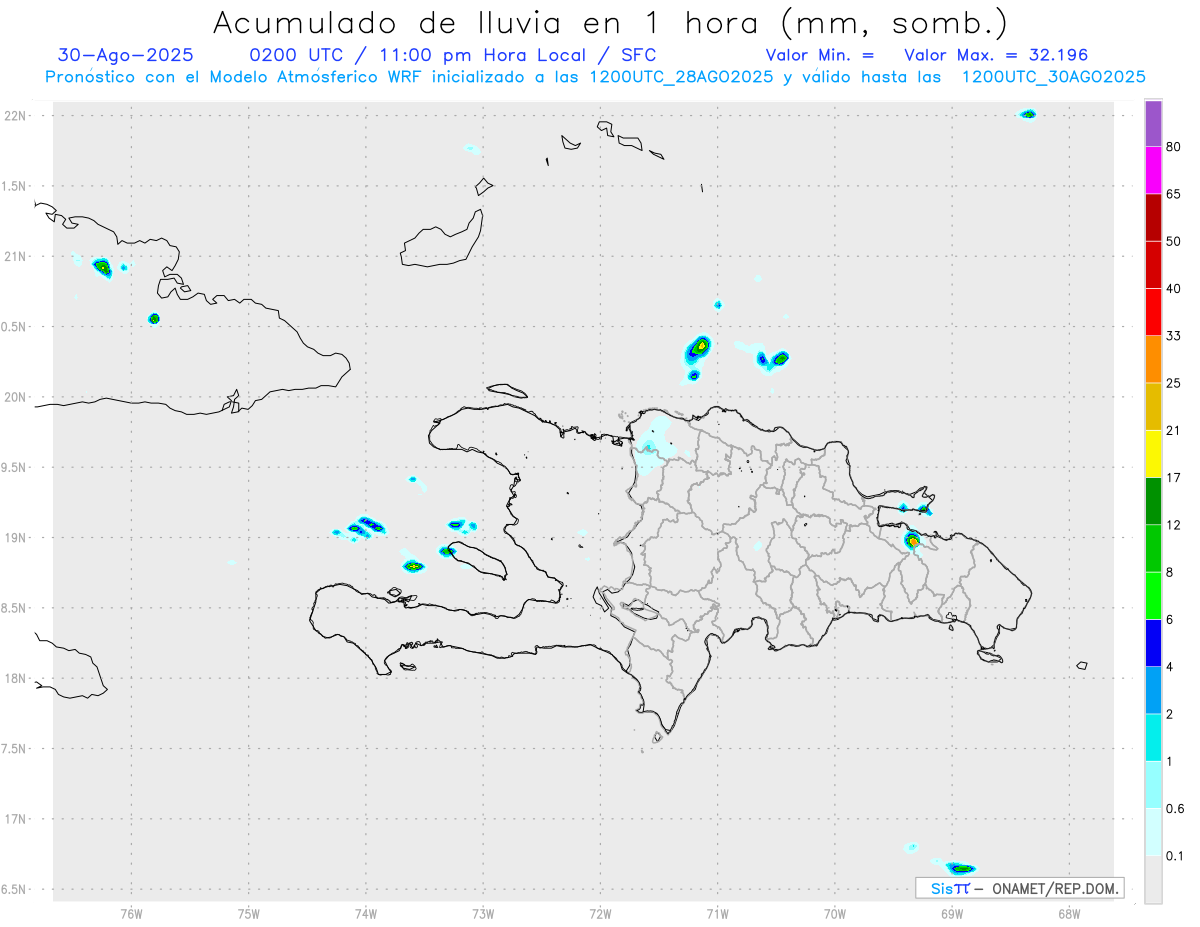
Task: Click the '18N' latitude label
Action: pyautogui.click(x=17, y=678)
